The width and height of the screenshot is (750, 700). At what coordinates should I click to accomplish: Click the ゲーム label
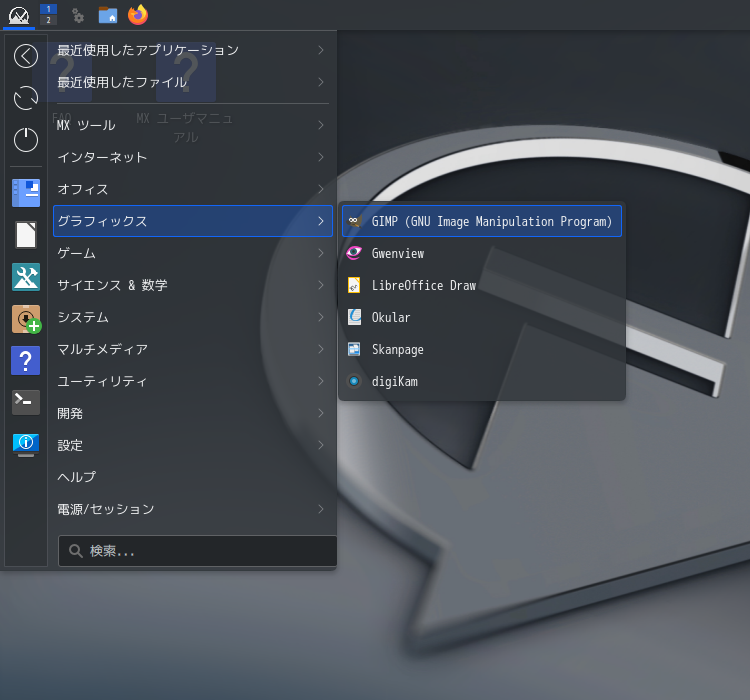click(x=77, y=253)
